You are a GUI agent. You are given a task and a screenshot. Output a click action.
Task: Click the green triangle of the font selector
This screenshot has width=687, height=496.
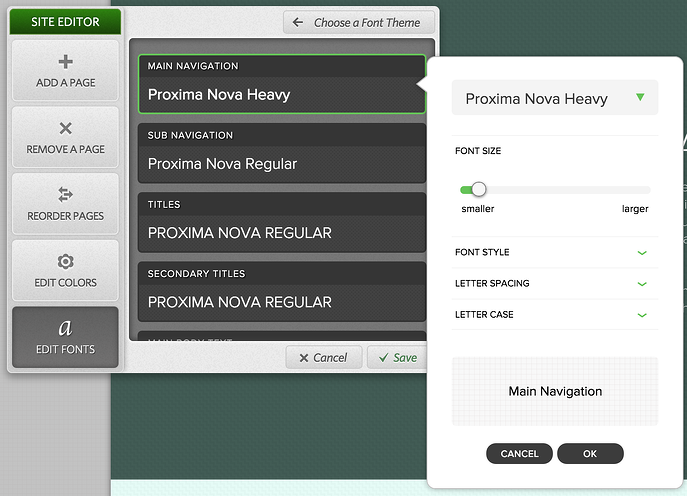[x=640, y=97]
